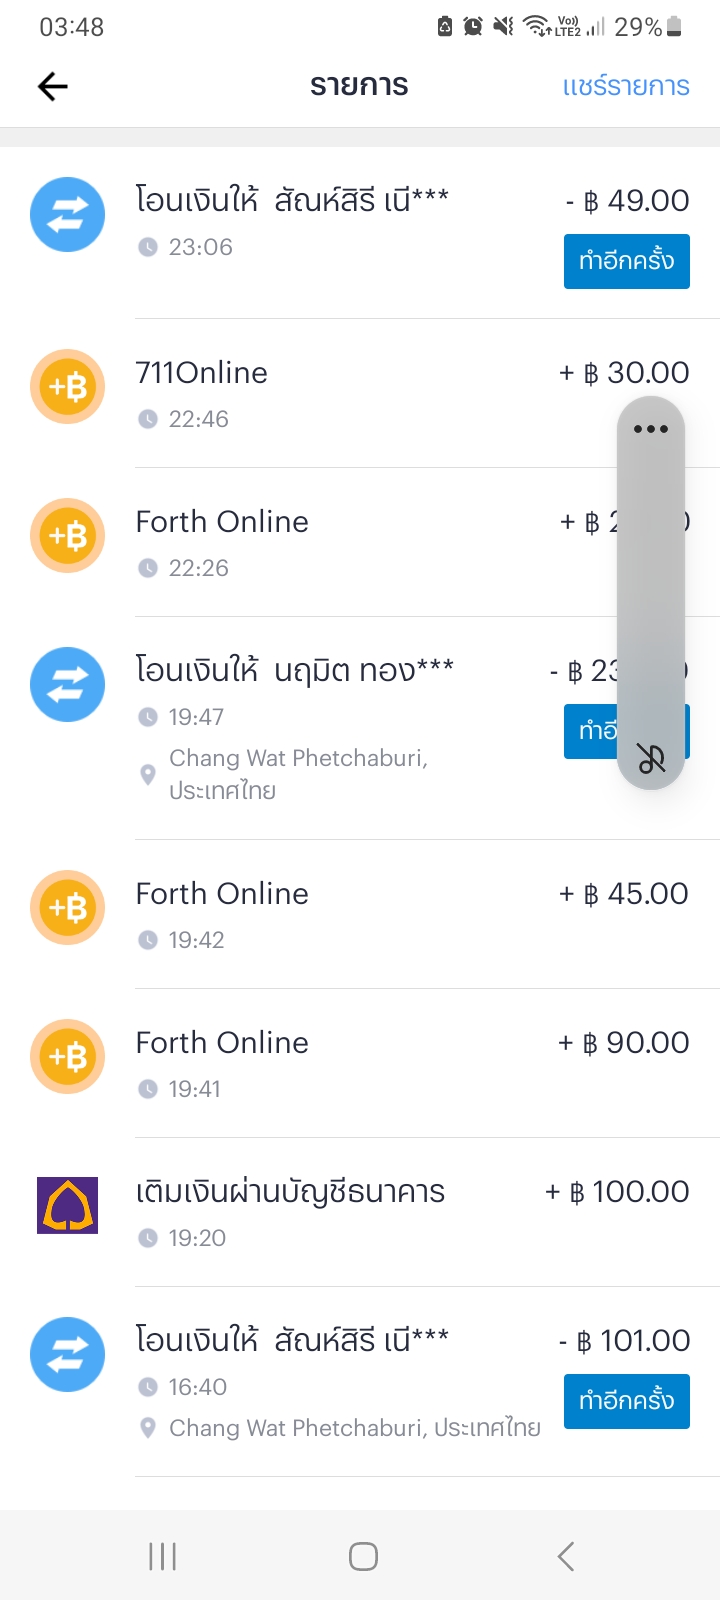Open Forth Online +90.00 transaction at 19:41

click(x=360, y=1063)
